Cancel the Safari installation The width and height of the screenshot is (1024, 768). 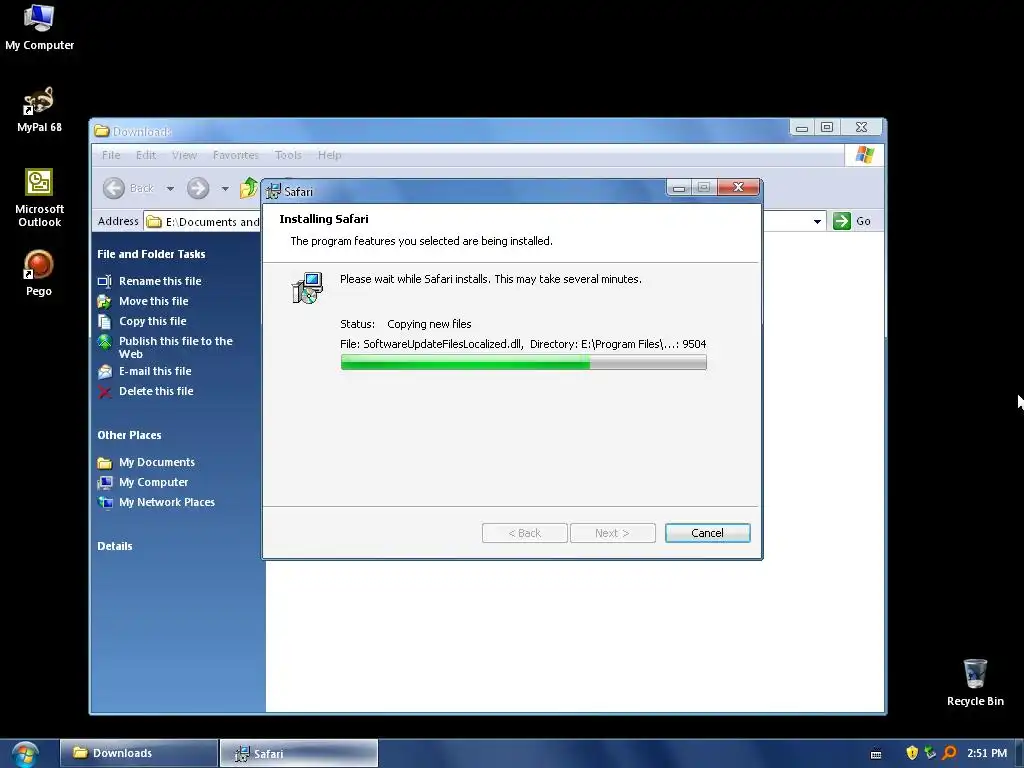click(x=707, y=533)
